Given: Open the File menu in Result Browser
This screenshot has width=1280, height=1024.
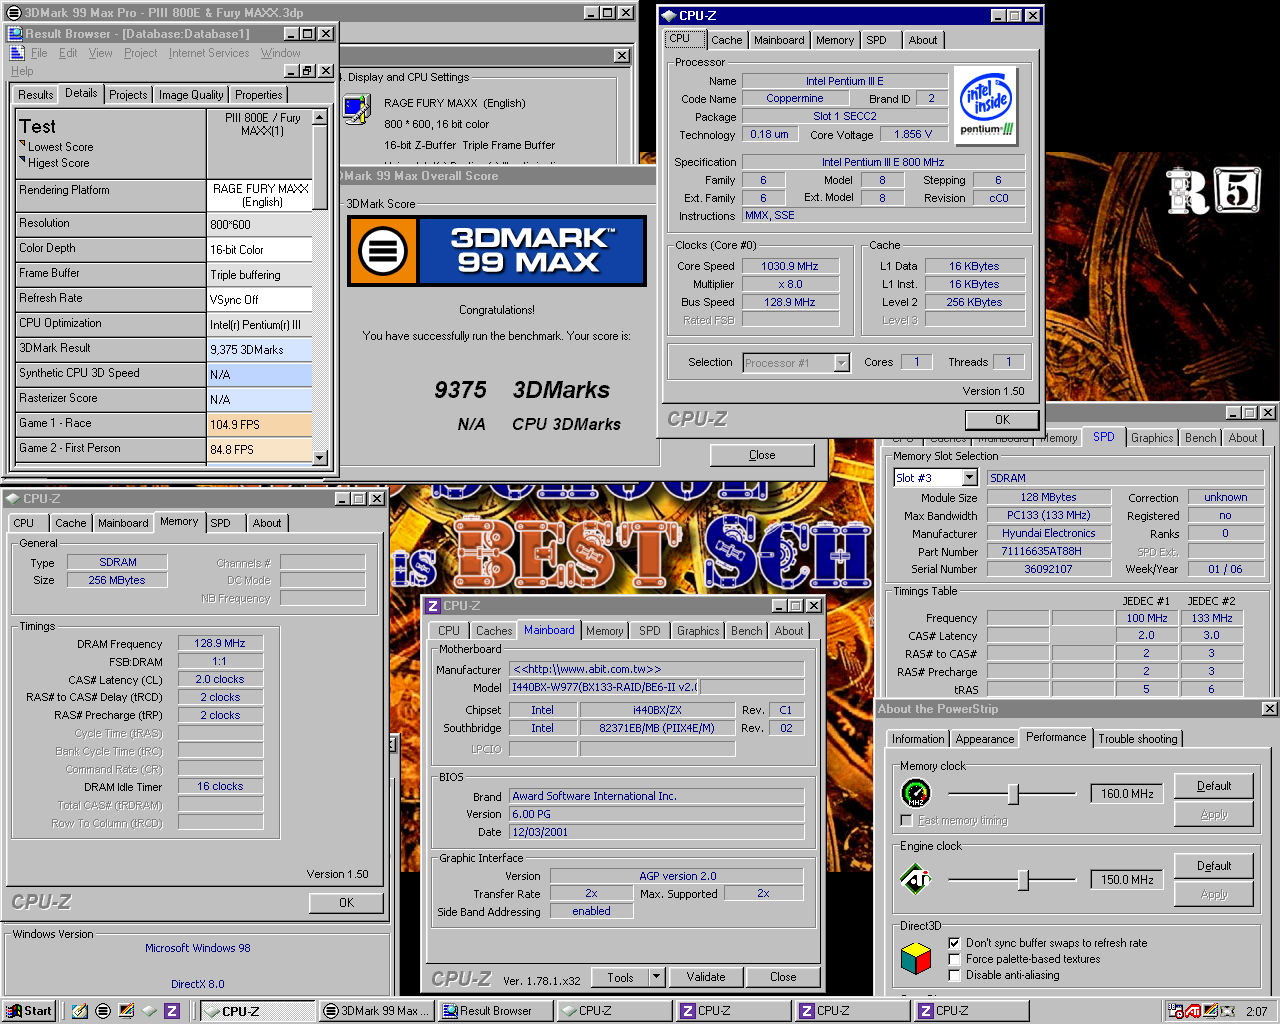Looking at the screenshot, I should tap(39, 53).
